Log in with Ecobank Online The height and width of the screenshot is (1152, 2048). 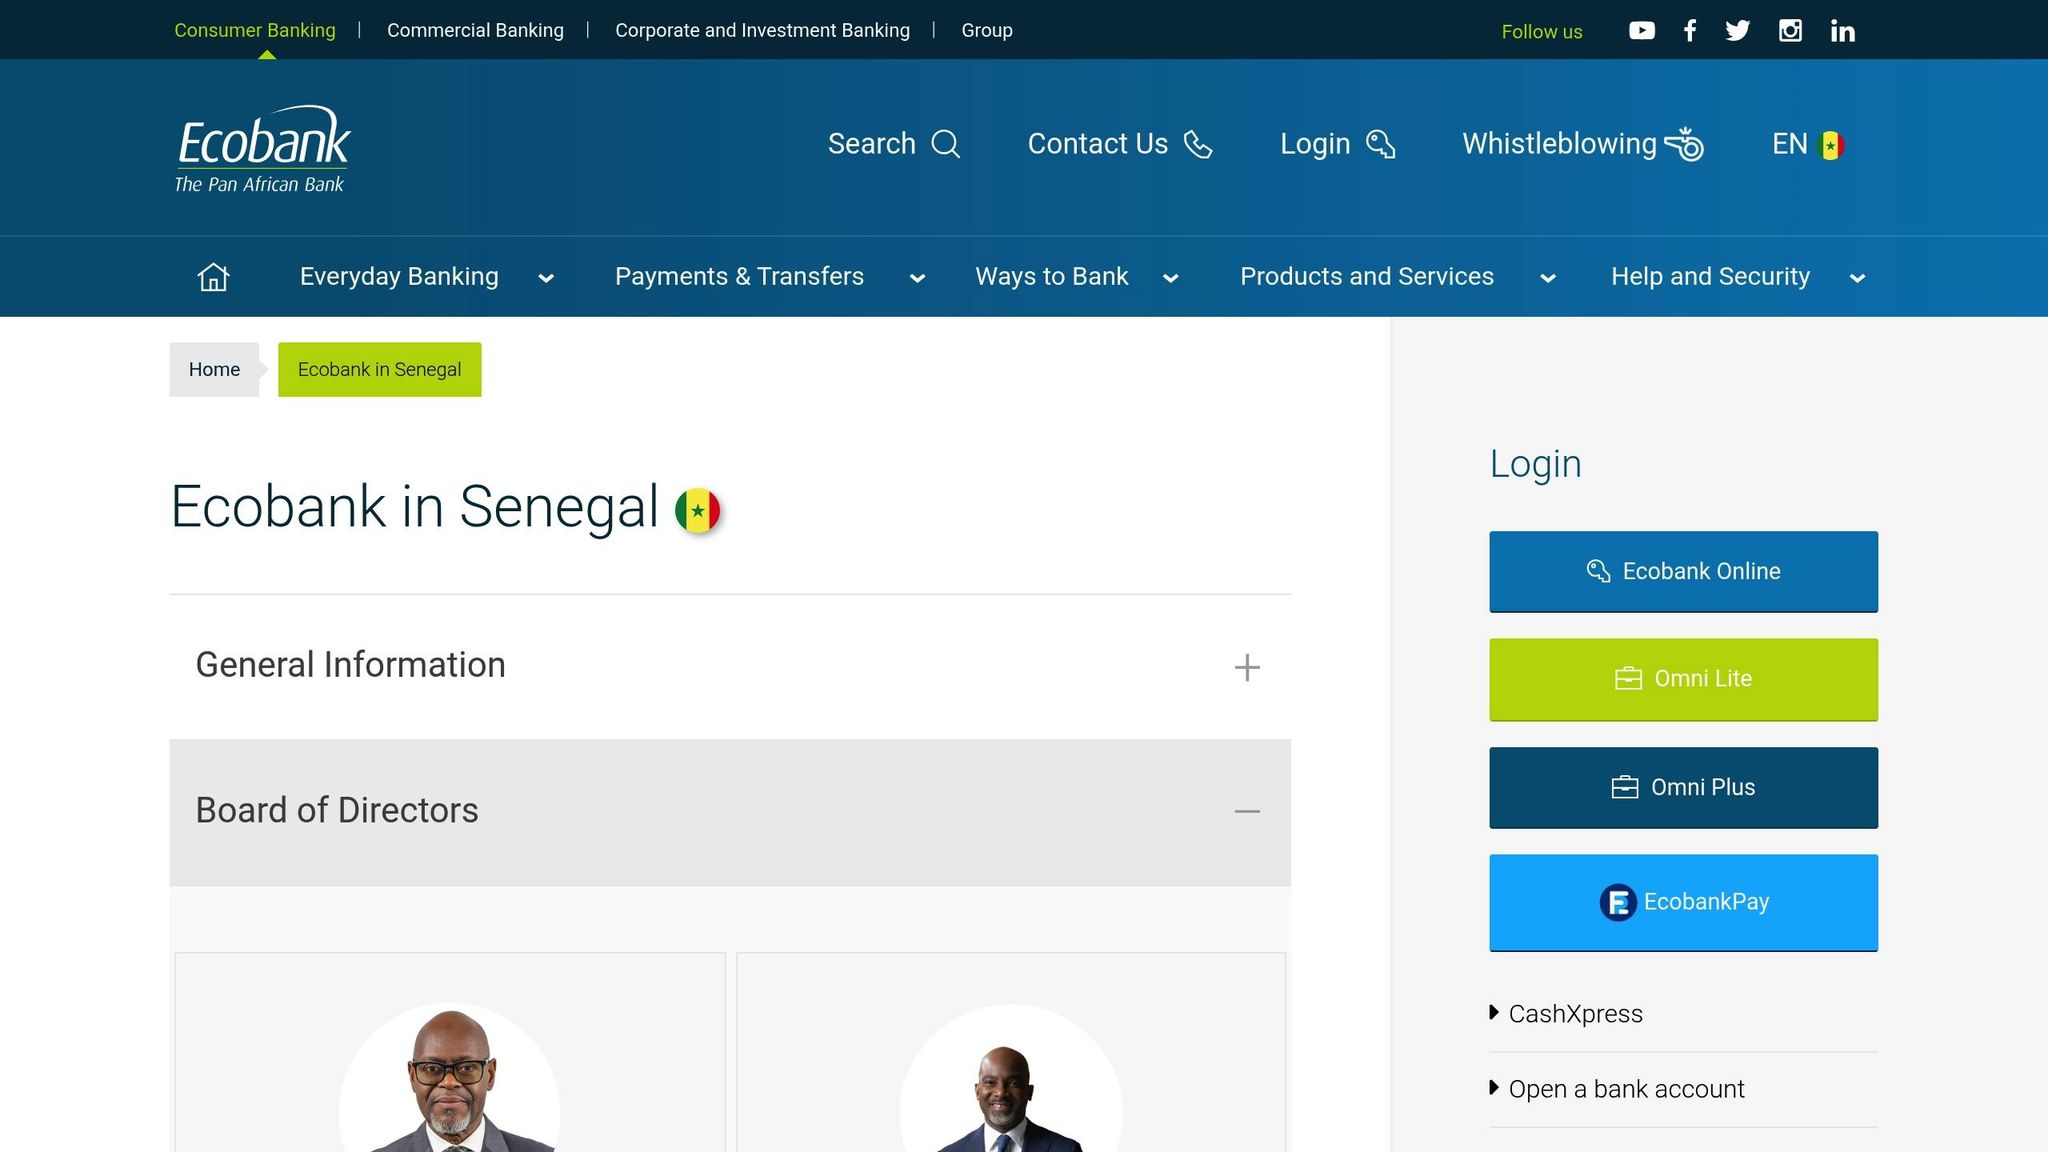pyautogui.click(x=1683, y=571)
